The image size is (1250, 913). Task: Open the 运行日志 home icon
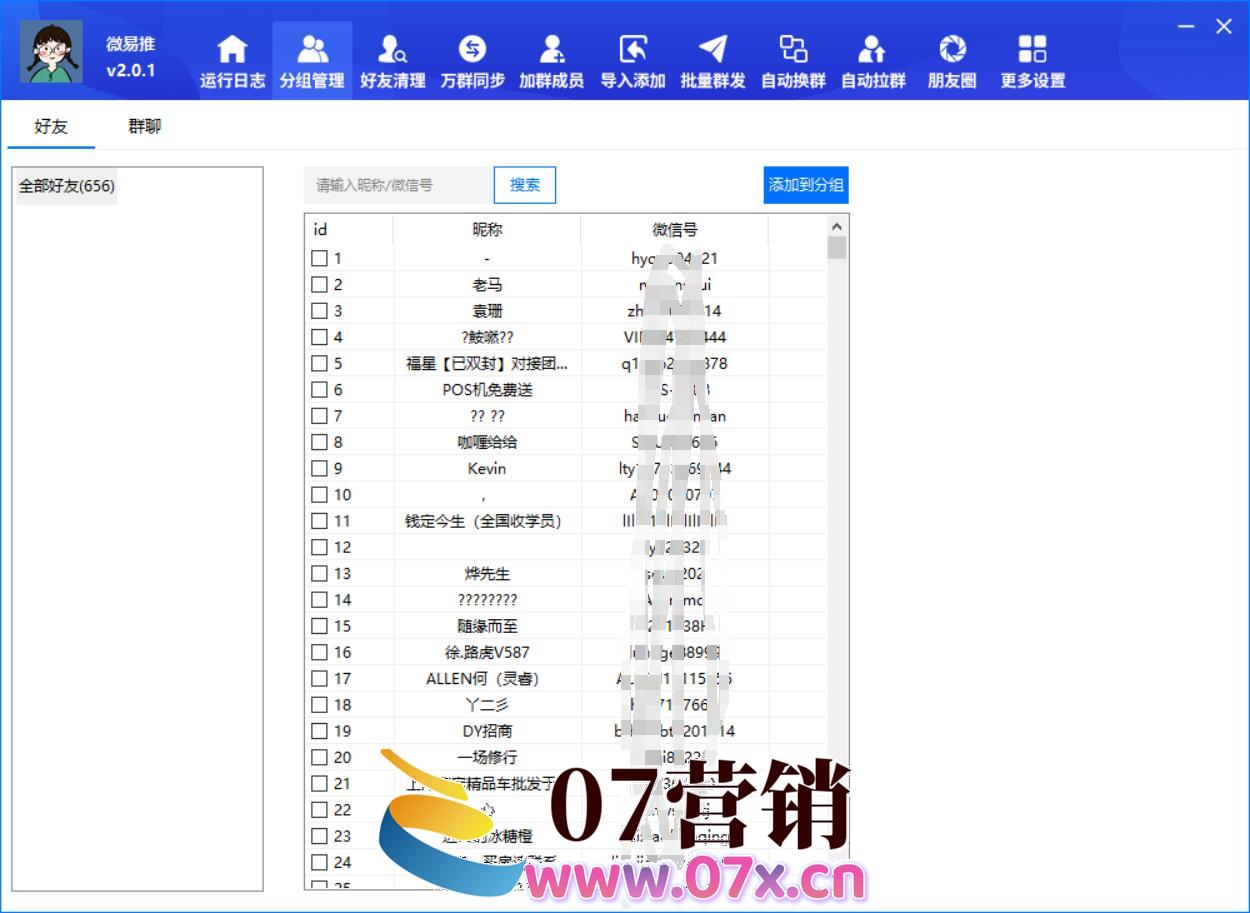(232, 61)
